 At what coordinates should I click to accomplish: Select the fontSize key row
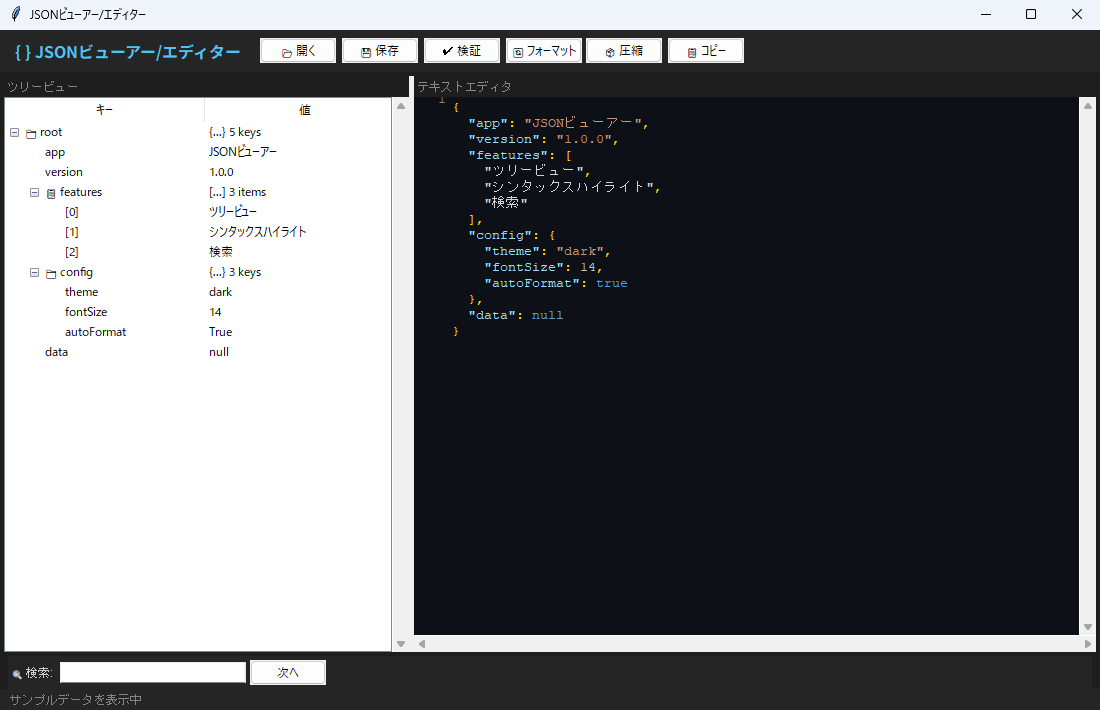pos(198,312)
